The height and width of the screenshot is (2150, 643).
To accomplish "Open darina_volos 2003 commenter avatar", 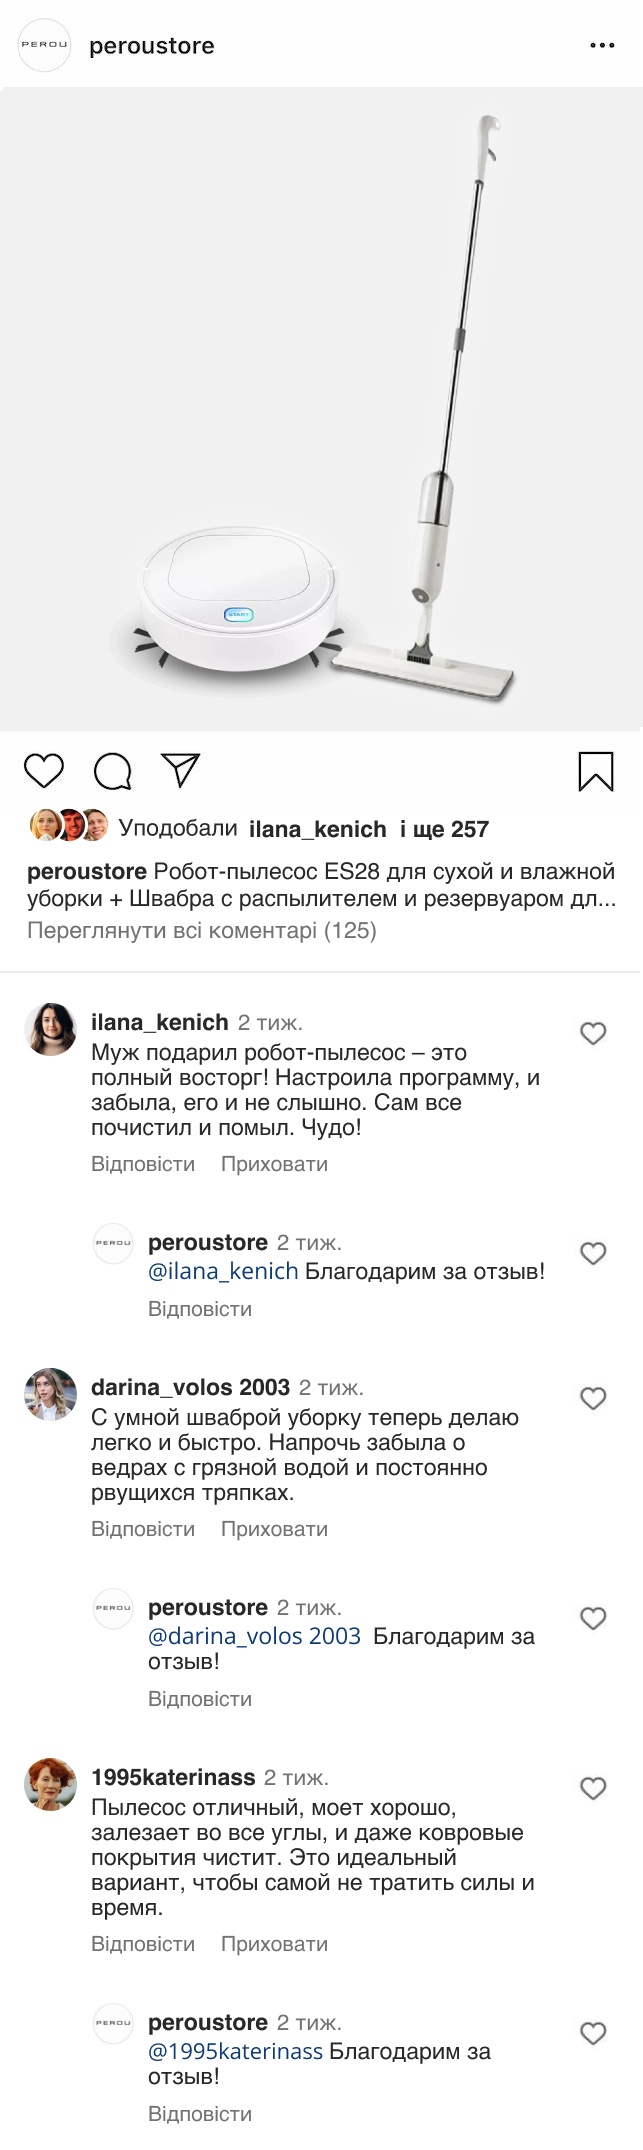I will 50,1394.
